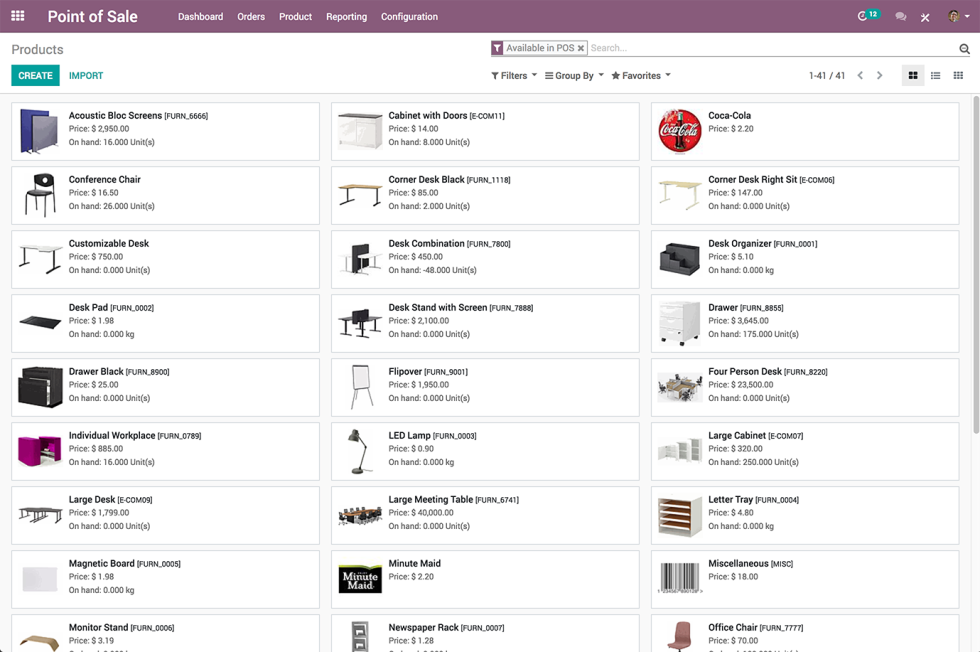Click the next page chevron
Viewport: 980px width, 652px height.
click(x=879, y=75)
